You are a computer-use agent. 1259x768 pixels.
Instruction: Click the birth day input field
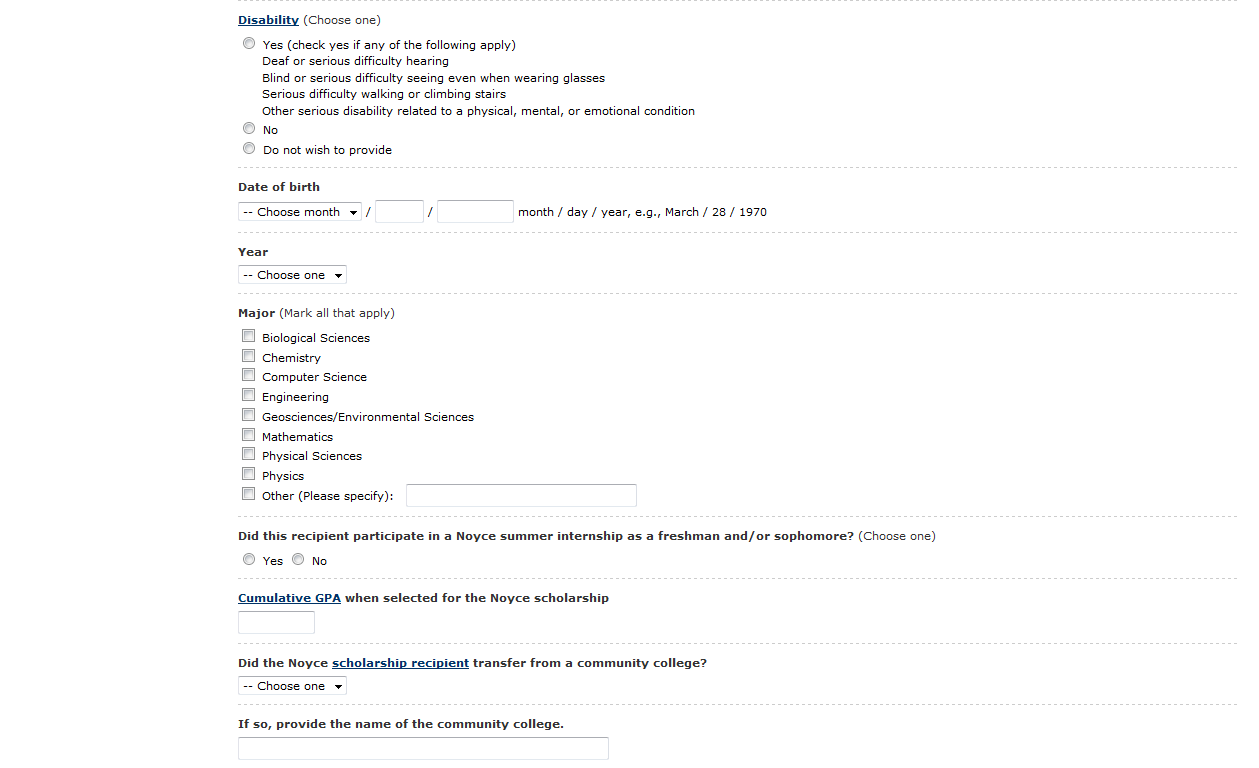tap(399, 212)
